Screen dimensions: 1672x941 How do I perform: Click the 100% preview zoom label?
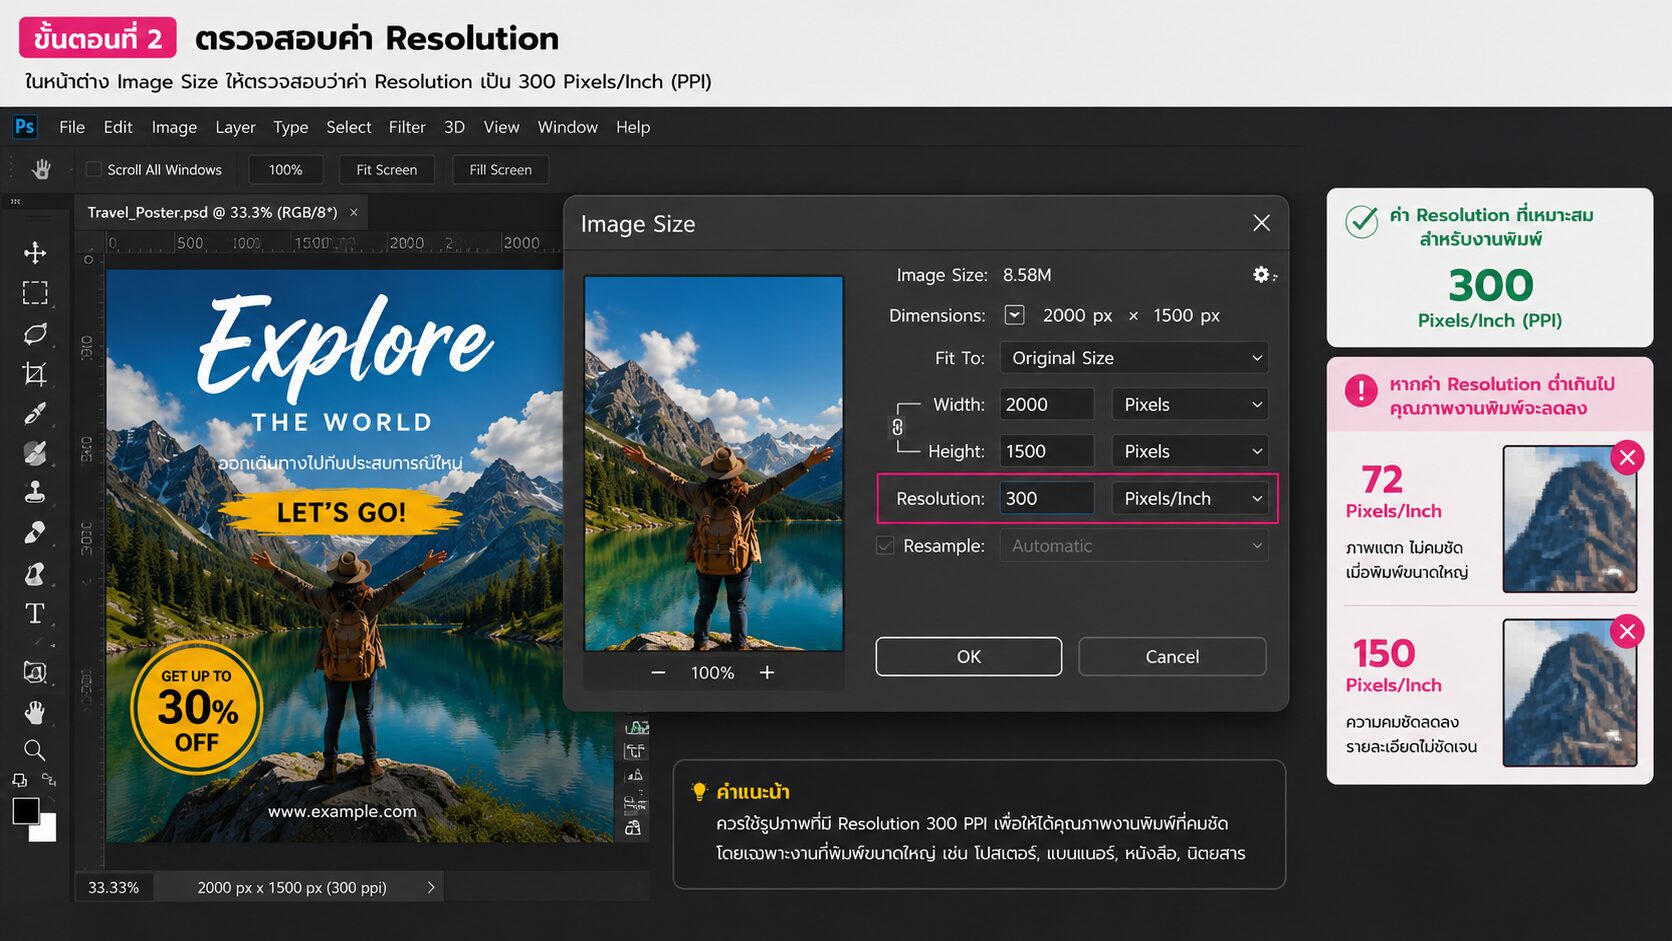pyautogui.click(x=712, y=673)
